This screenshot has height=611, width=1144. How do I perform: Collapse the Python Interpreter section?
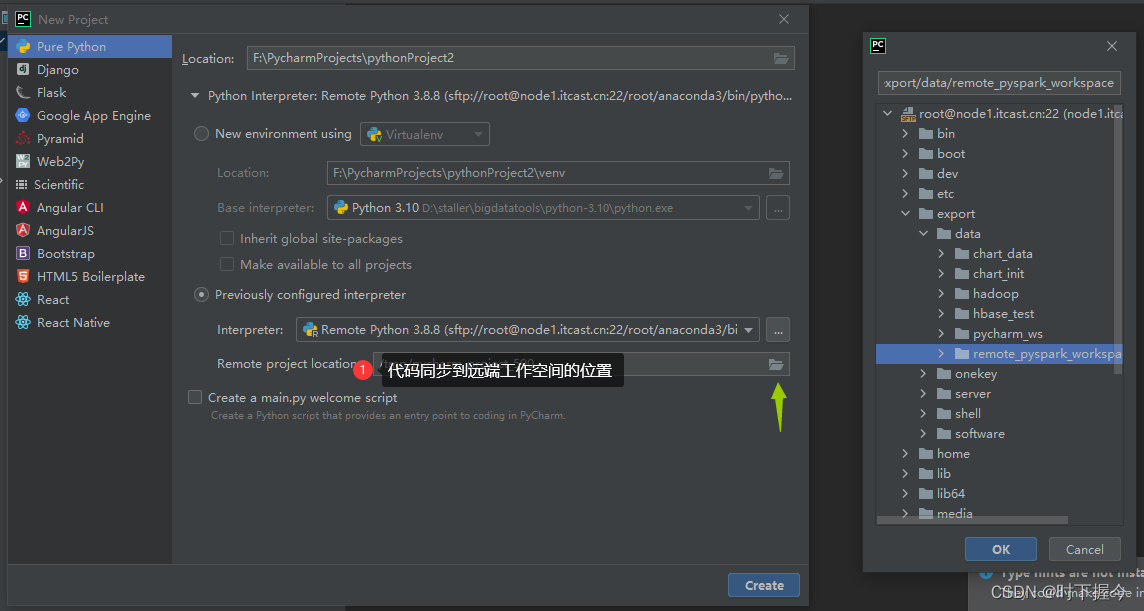tap(195, 96)
